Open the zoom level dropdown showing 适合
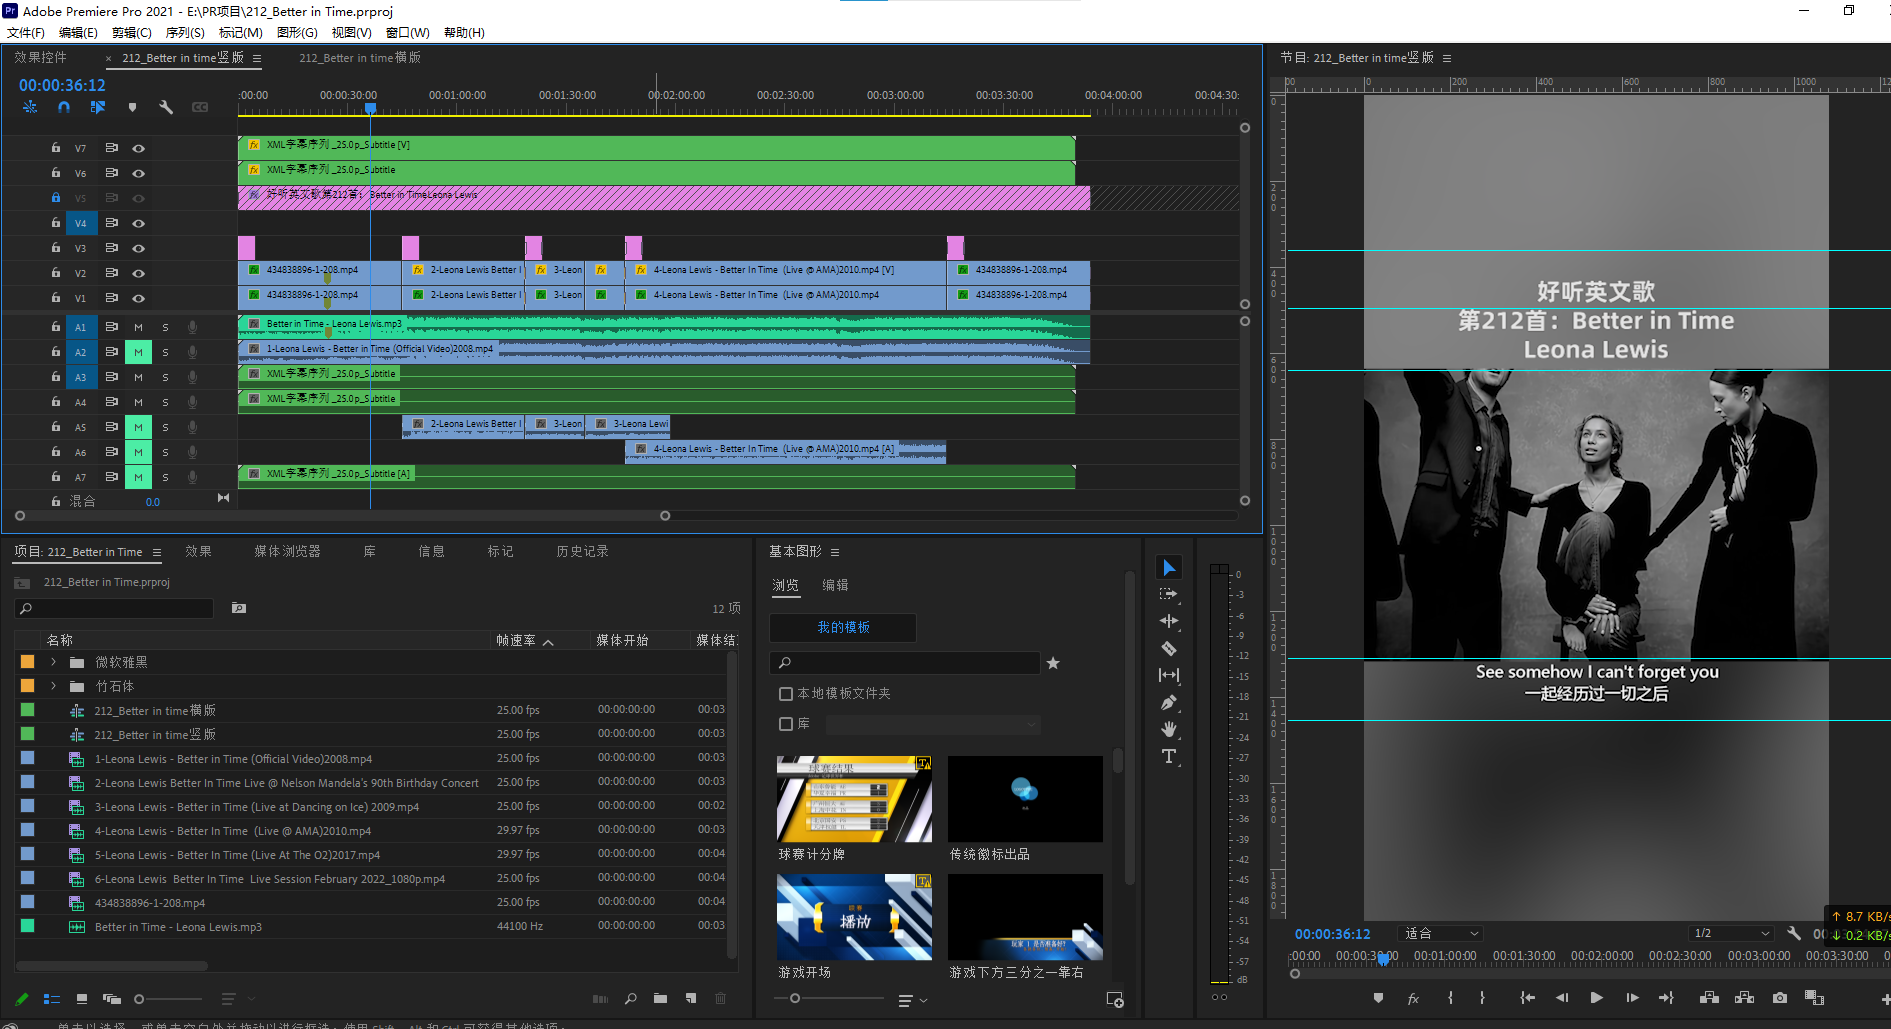 (1440, 933)
